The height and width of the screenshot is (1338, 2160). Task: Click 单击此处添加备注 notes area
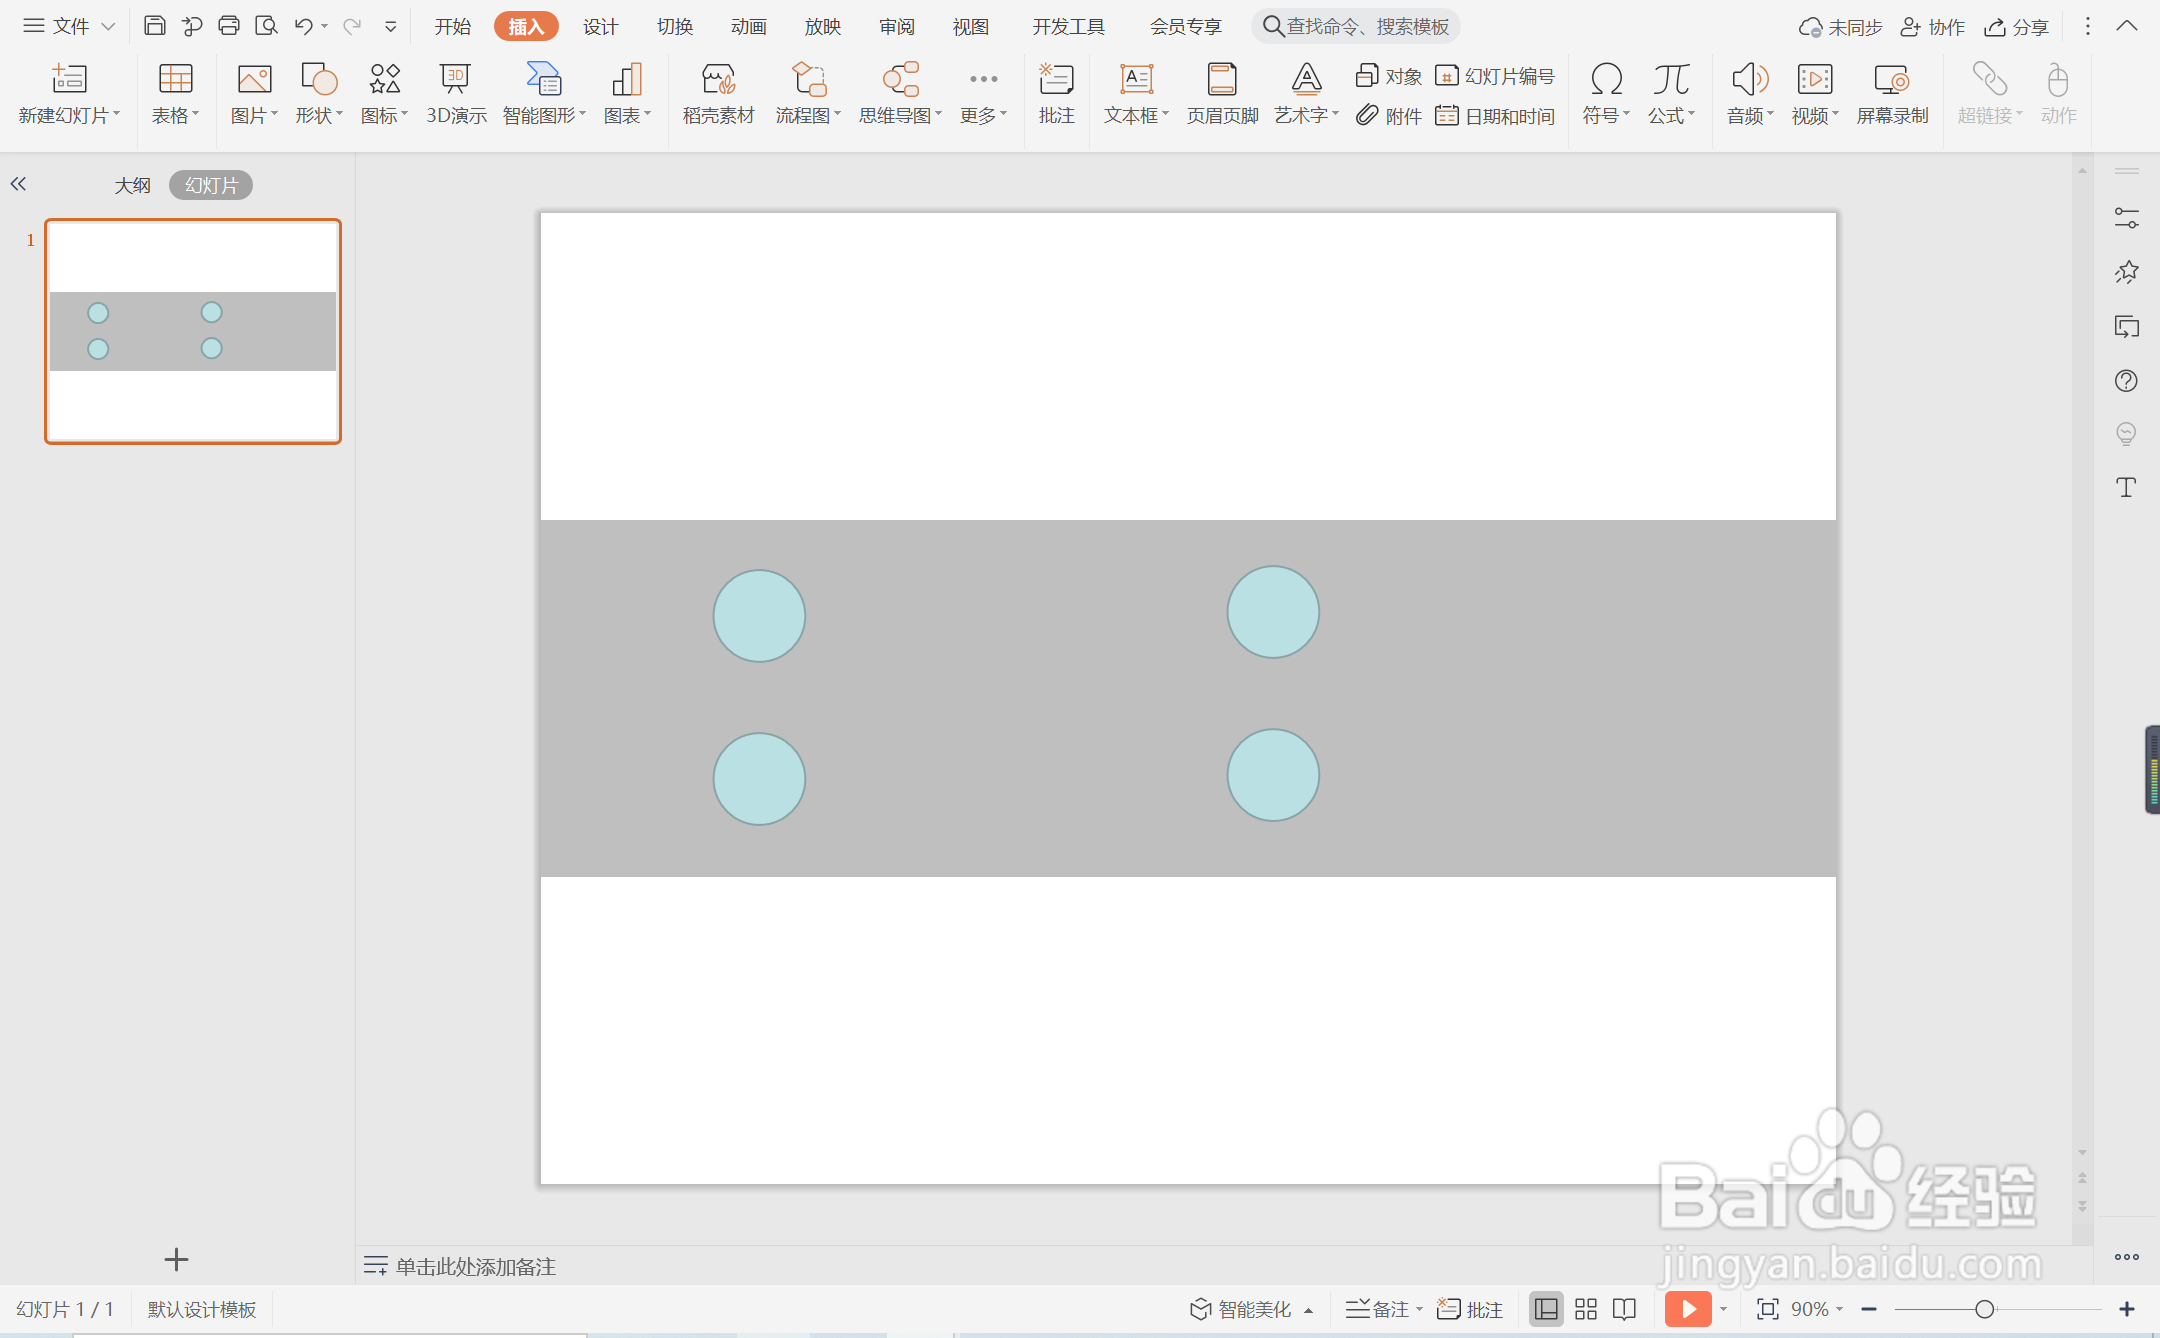(475, 1266)
